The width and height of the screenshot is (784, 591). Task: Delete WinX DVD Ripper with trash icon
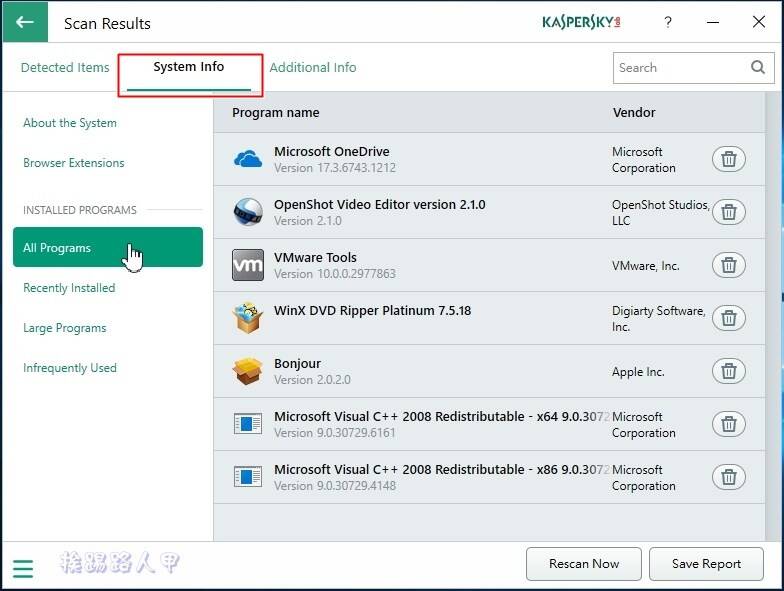(728, 318)
